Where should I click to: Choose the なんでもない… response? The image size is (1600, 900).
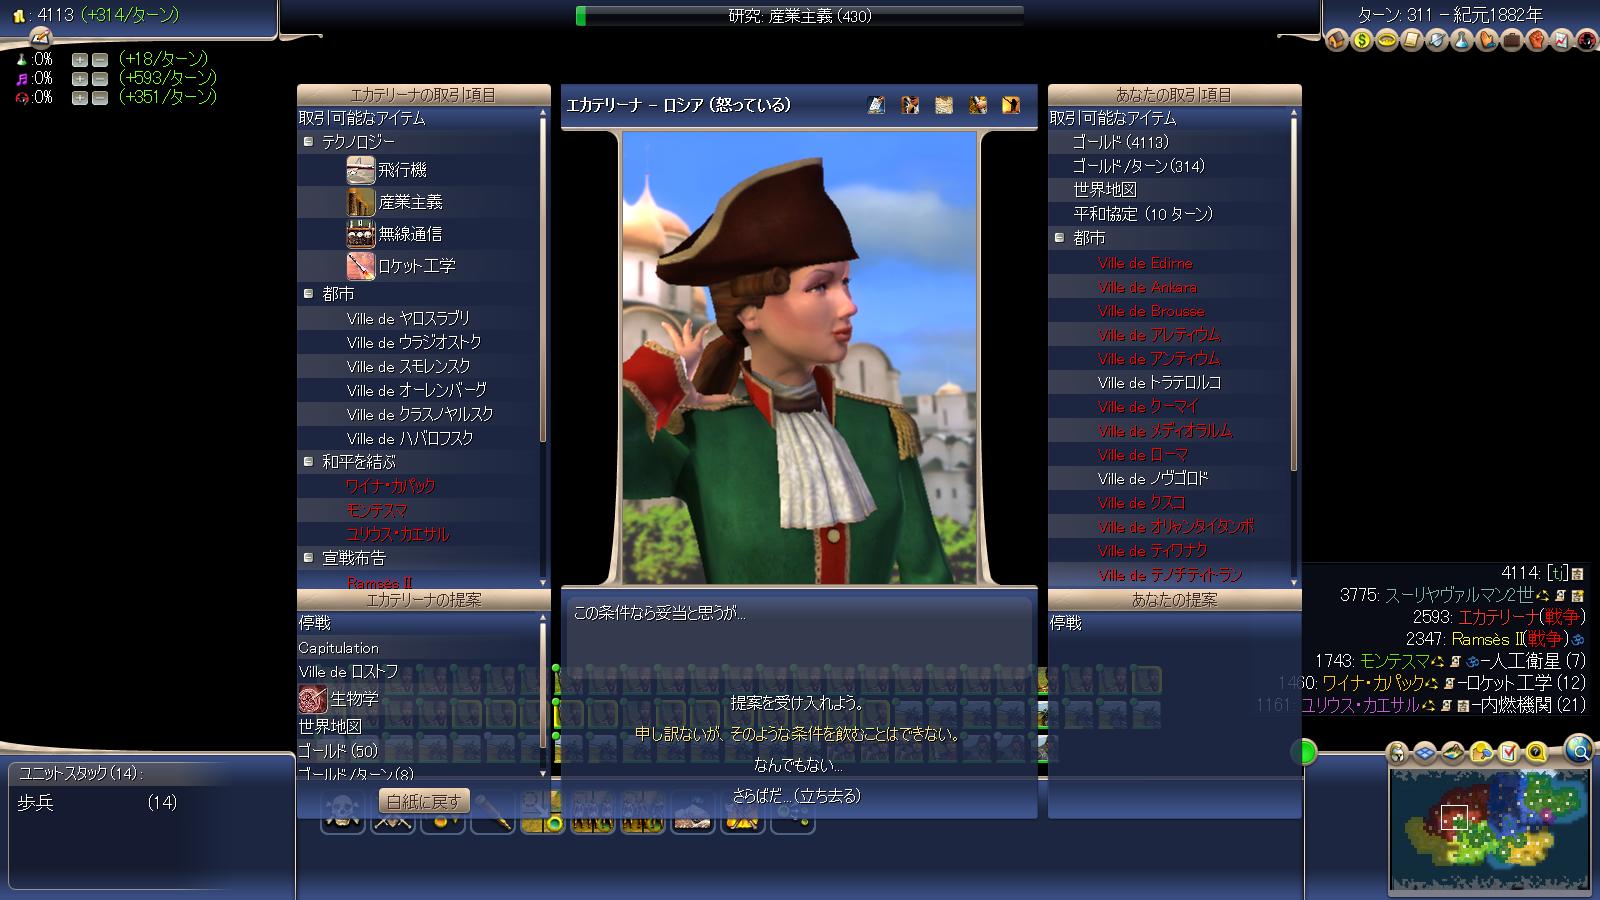click(x=797, y=765)
